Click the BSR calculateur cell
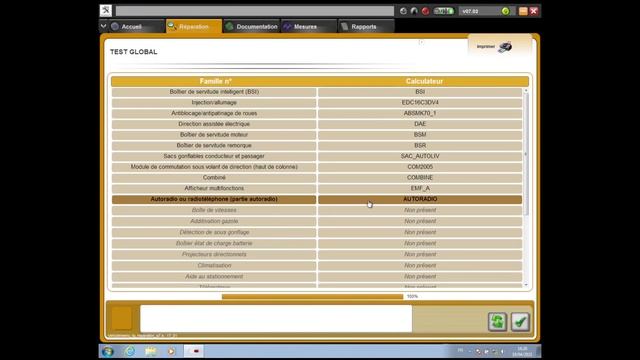The image size is (640, 360). tap(420, 145)
